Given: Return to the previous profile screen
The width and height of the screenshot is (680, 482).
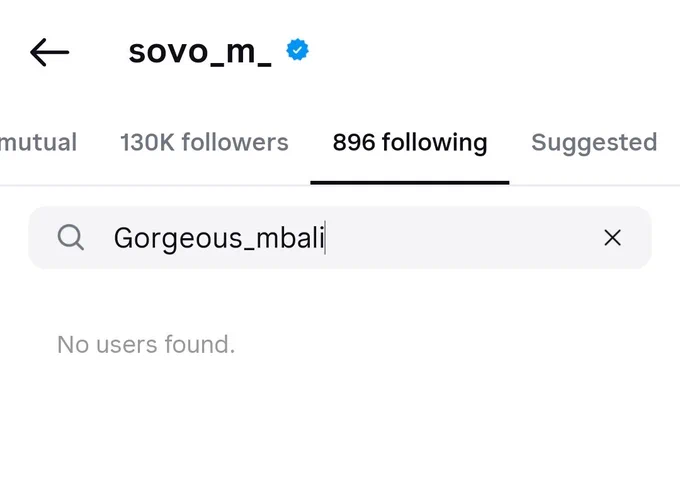Looking at the screenshot, I should (49, 52).
